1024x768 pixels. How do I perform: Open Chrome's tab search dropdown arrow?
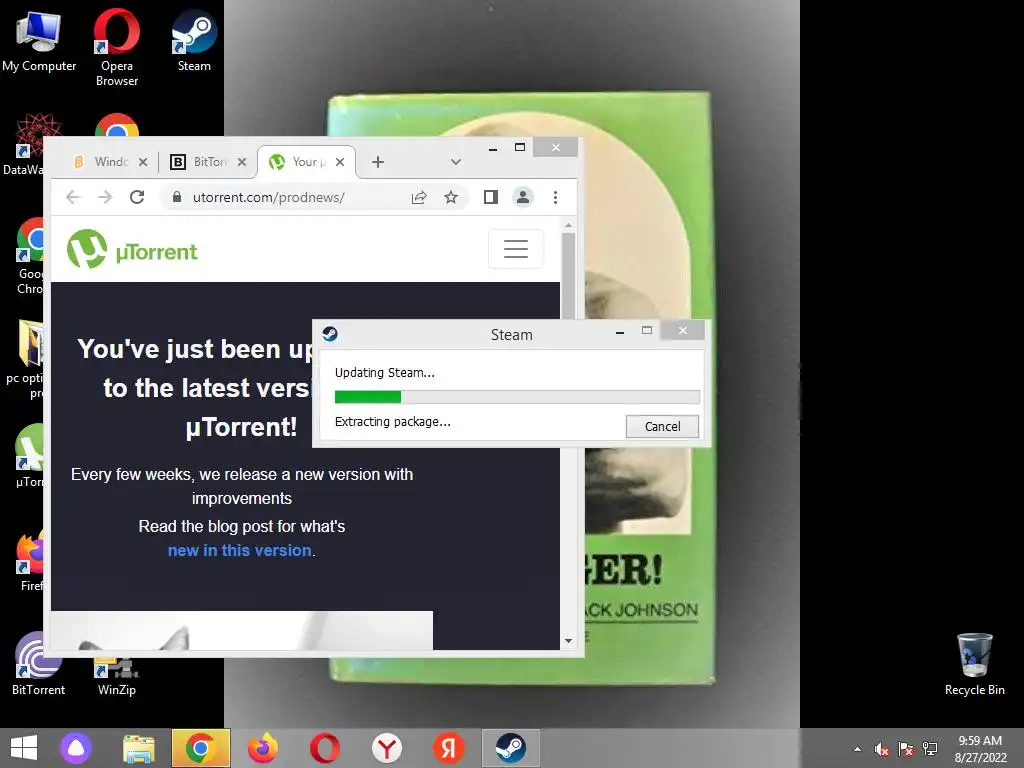click(x=456, y=162)
